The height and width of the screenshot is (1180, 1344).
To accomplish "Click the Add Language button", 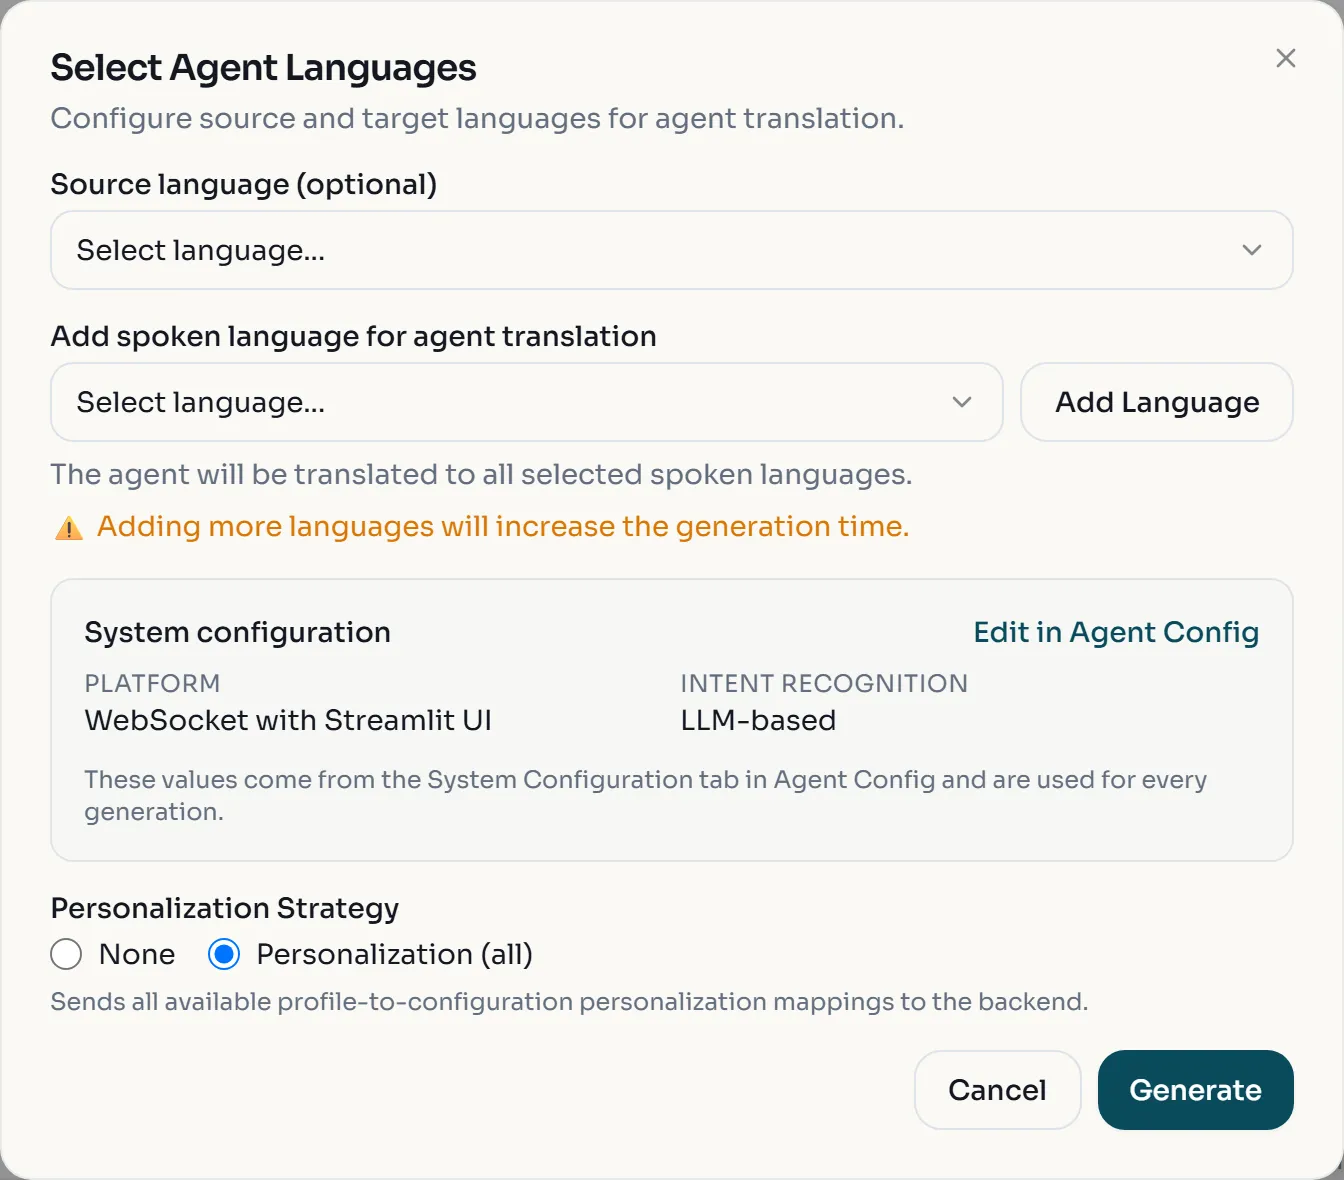I will click(x=1157, y=402).
